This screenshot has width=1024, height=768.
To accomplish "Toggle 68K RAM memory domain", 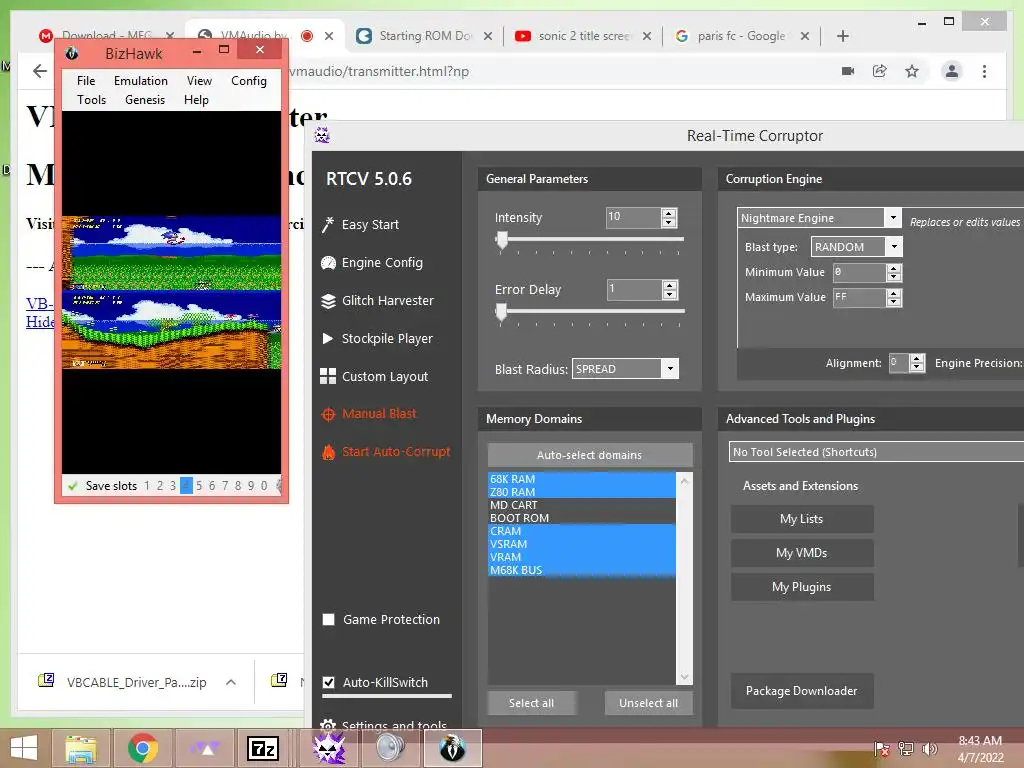I will tap(581, 479).
